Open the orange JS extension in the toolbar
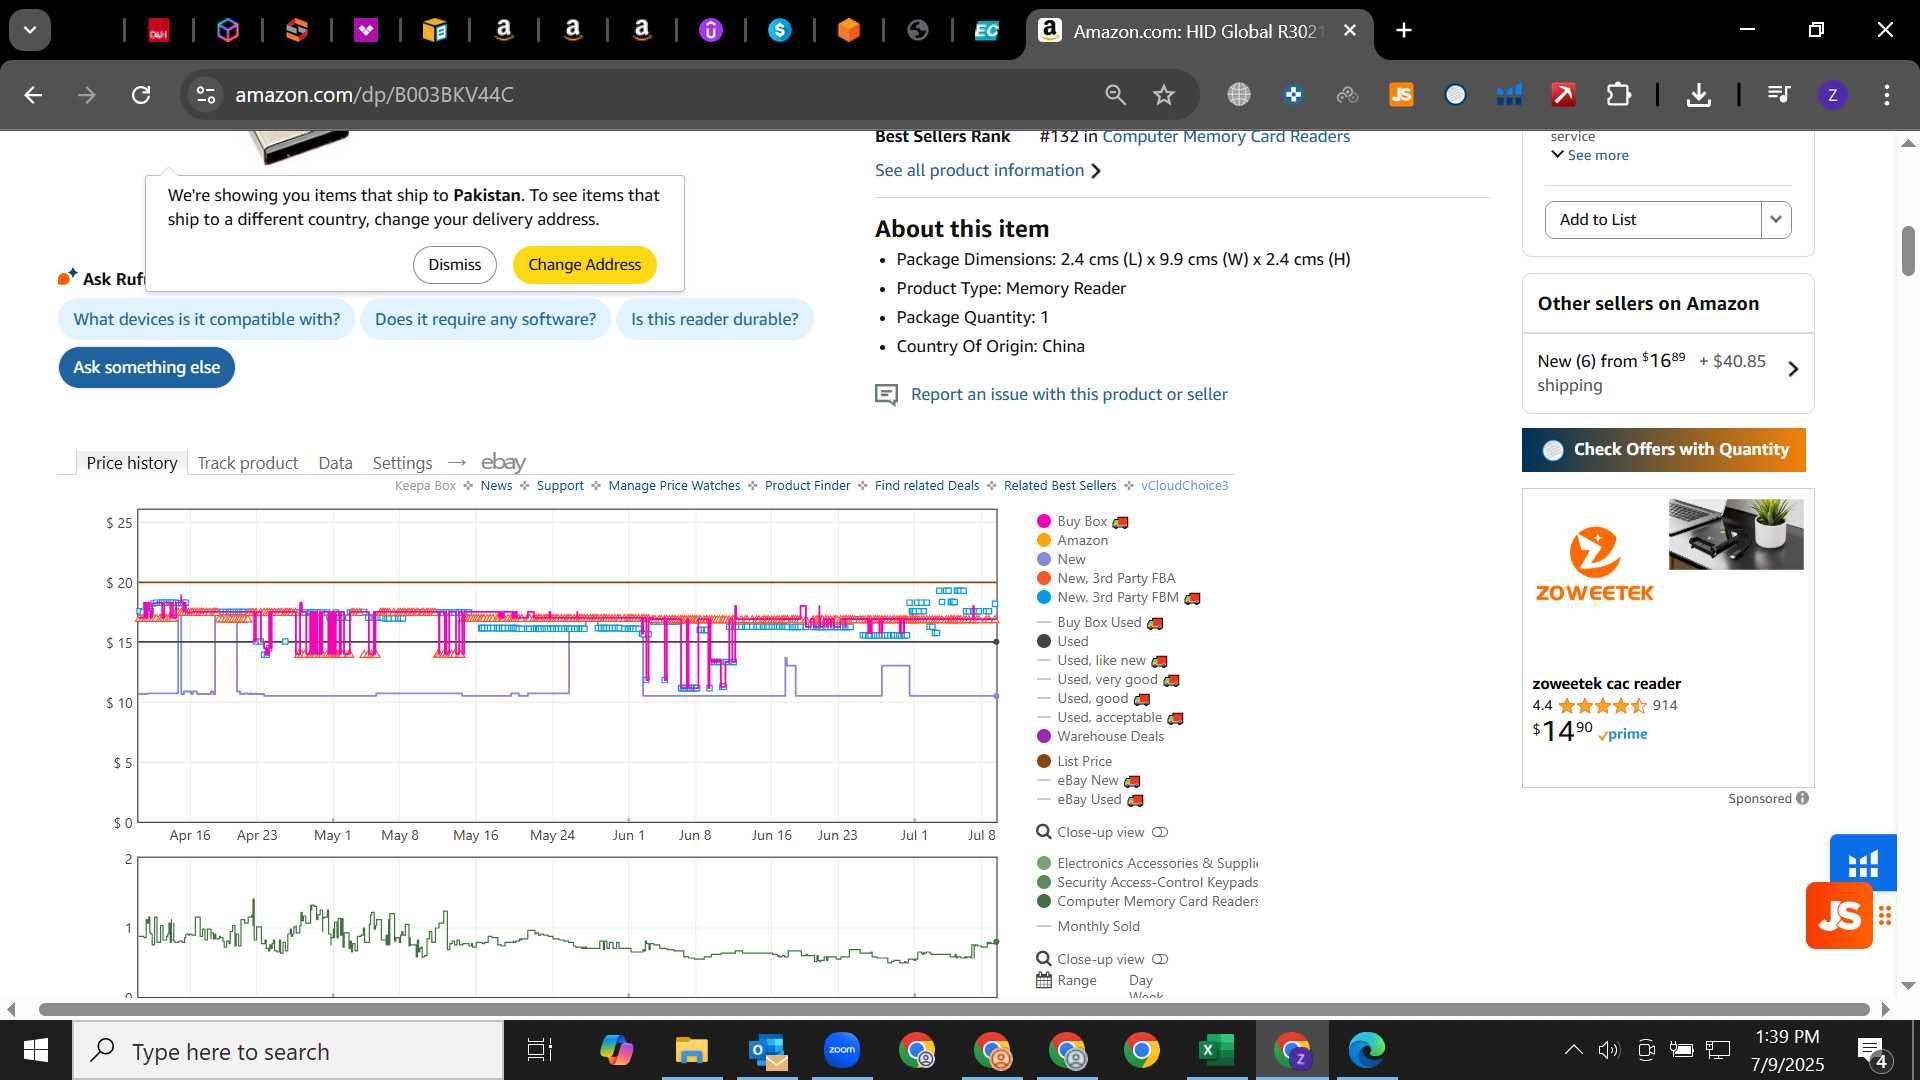Viewport: 1920px width, 1080px height. pos(1401,95)
